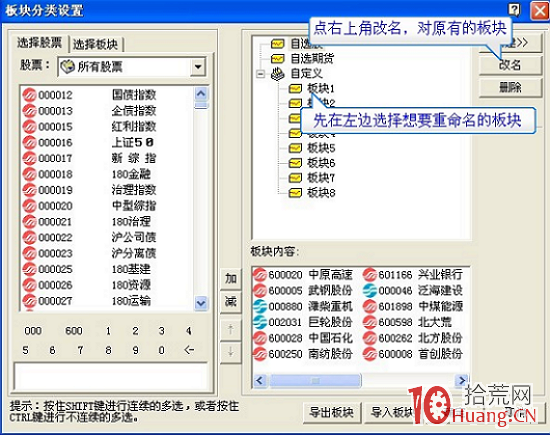Image resolution: width=550 pixels, height=435 pixels.
Task: Focus the stock code input field
Action: click(x=110, y=375)
